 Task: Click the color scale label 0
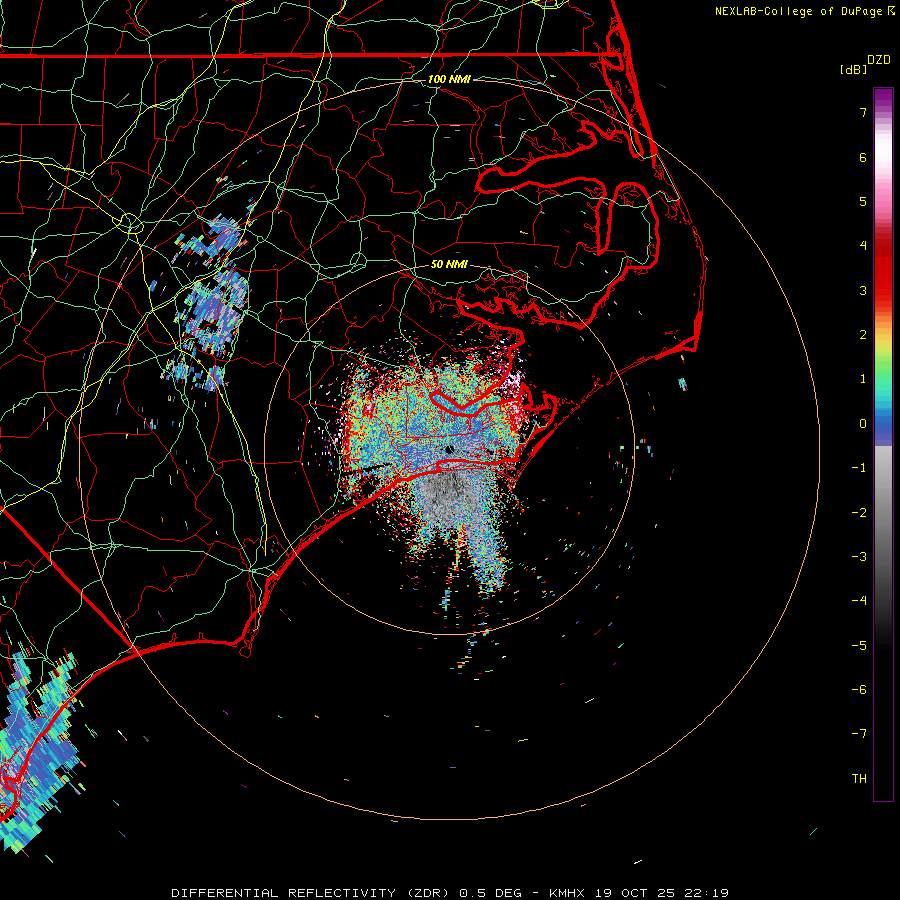point(863,424)
